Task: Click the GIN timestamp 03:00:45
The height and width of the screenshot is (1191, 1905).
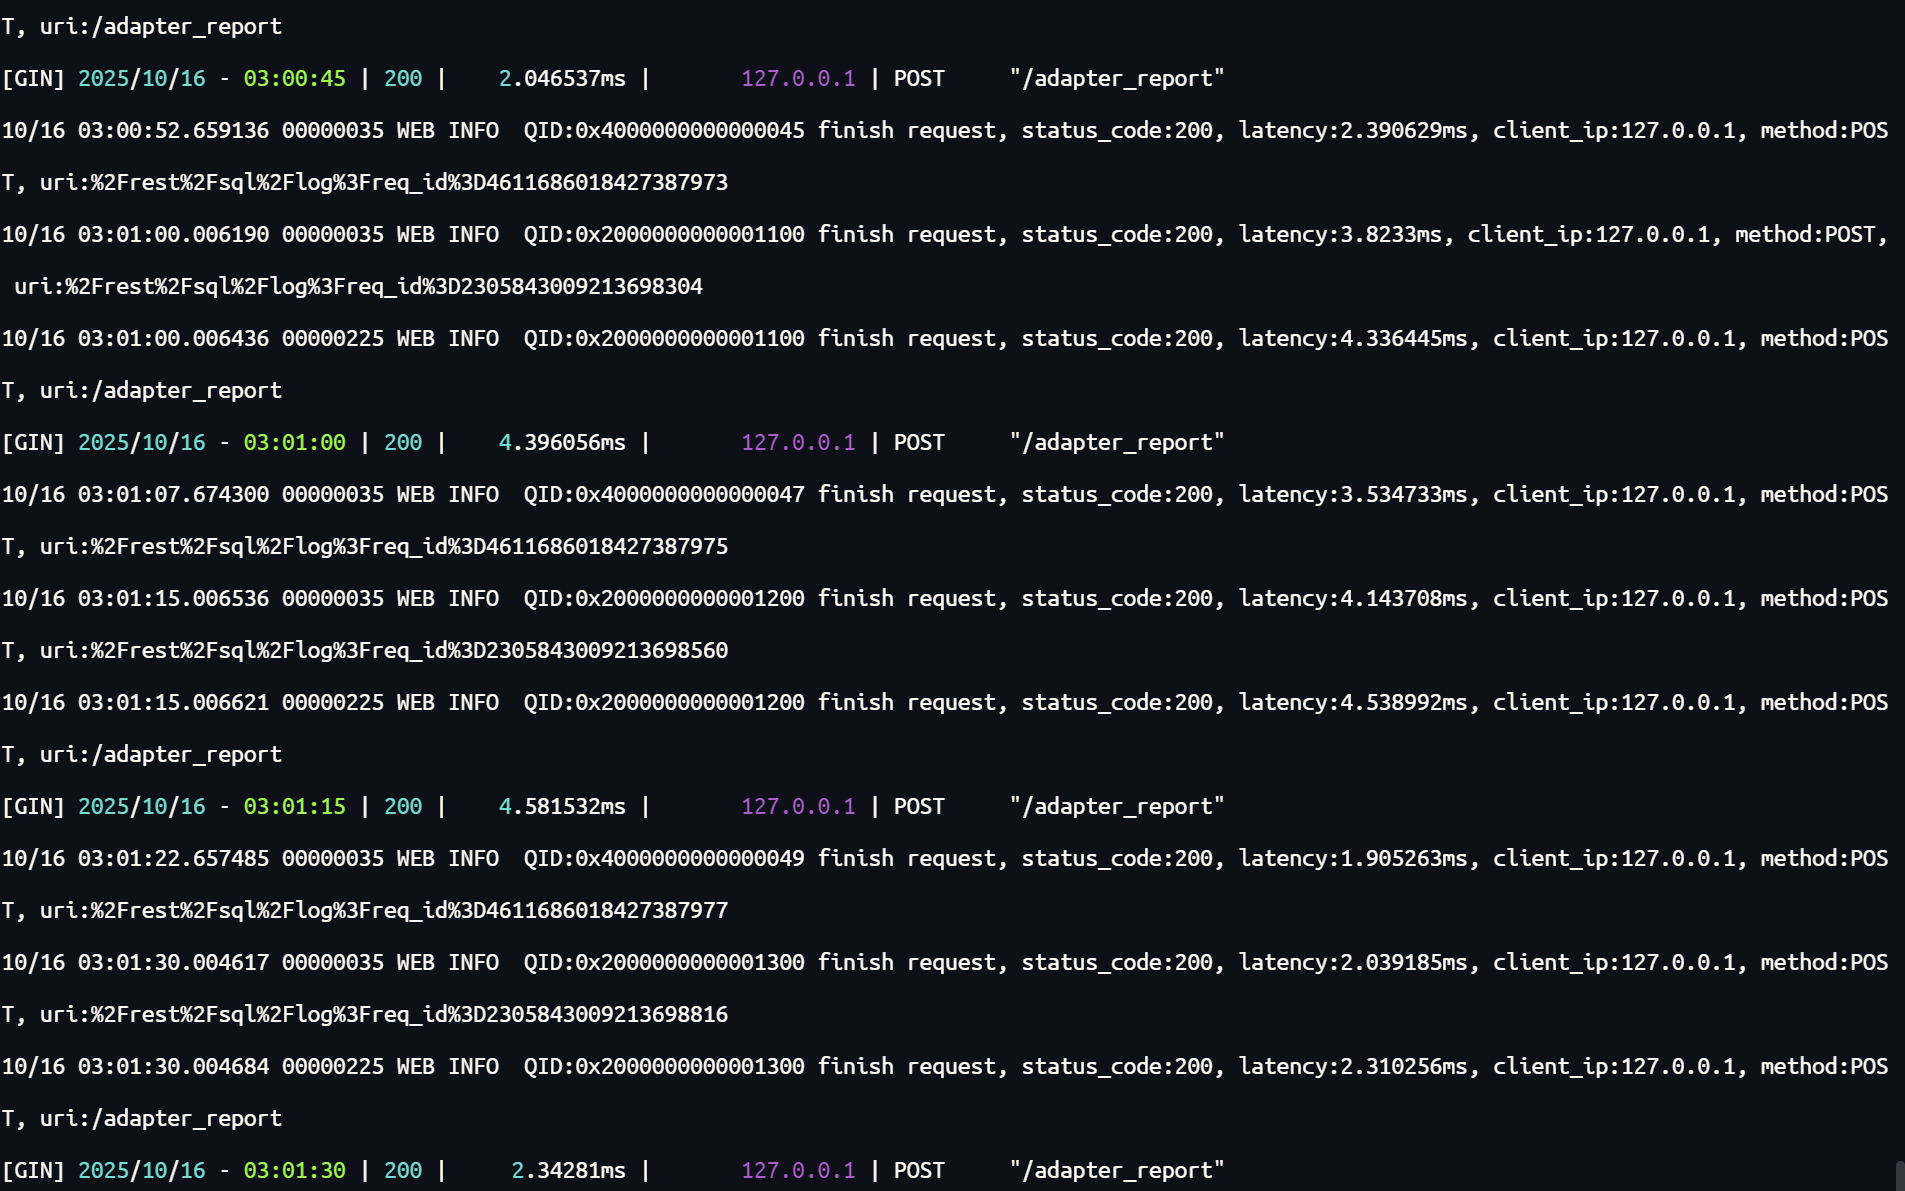Action: [294, 79]
